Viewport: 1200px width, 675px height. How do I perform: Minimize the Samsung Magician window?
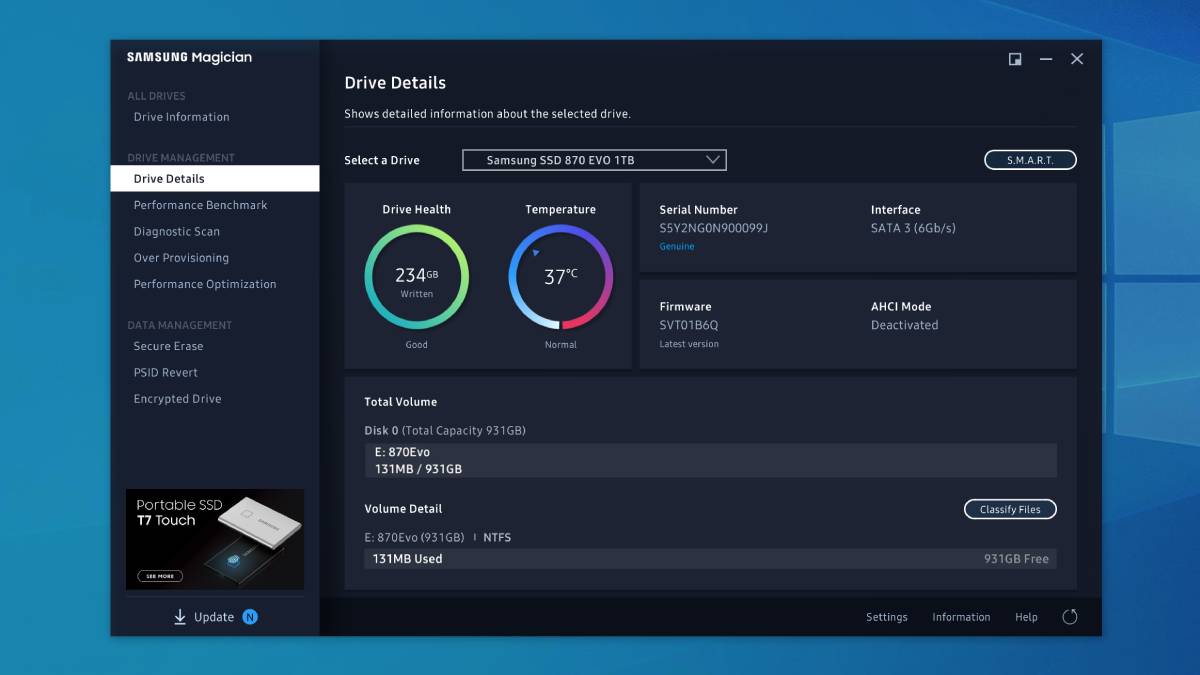(x=1046, y=59)
